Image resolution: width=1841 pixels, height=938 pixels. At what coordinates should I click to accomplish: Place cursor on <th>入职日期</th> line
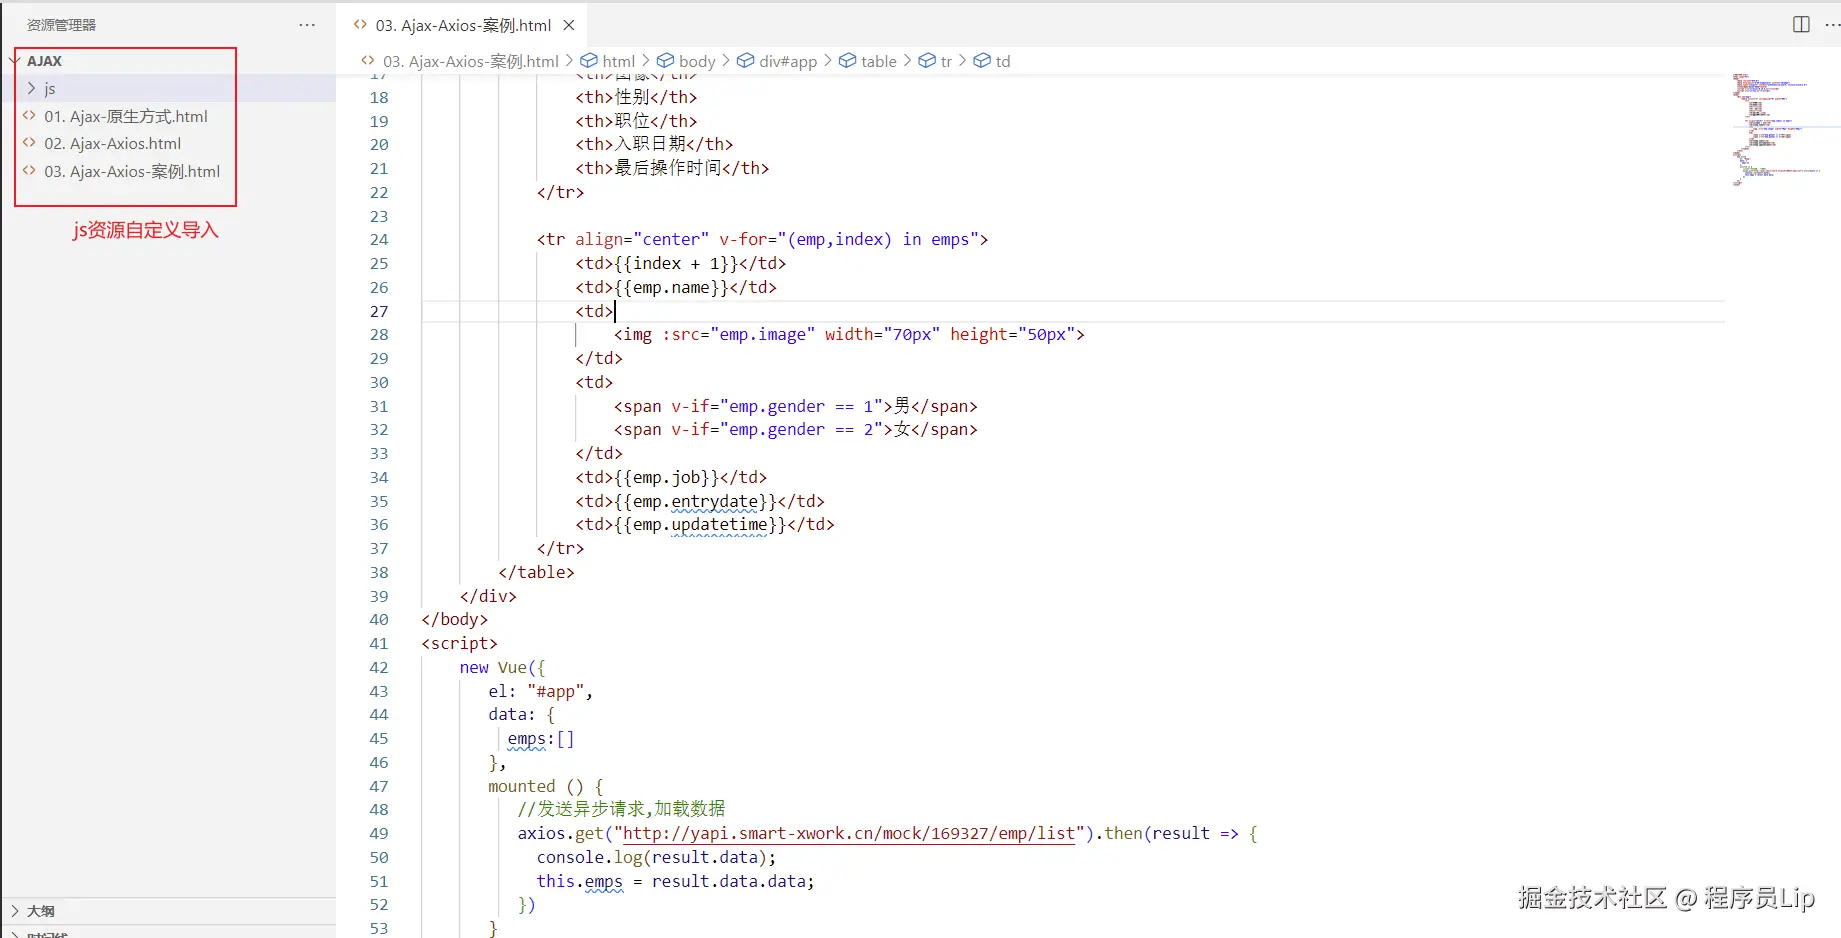pyautogui.click(x=654, y=145)
